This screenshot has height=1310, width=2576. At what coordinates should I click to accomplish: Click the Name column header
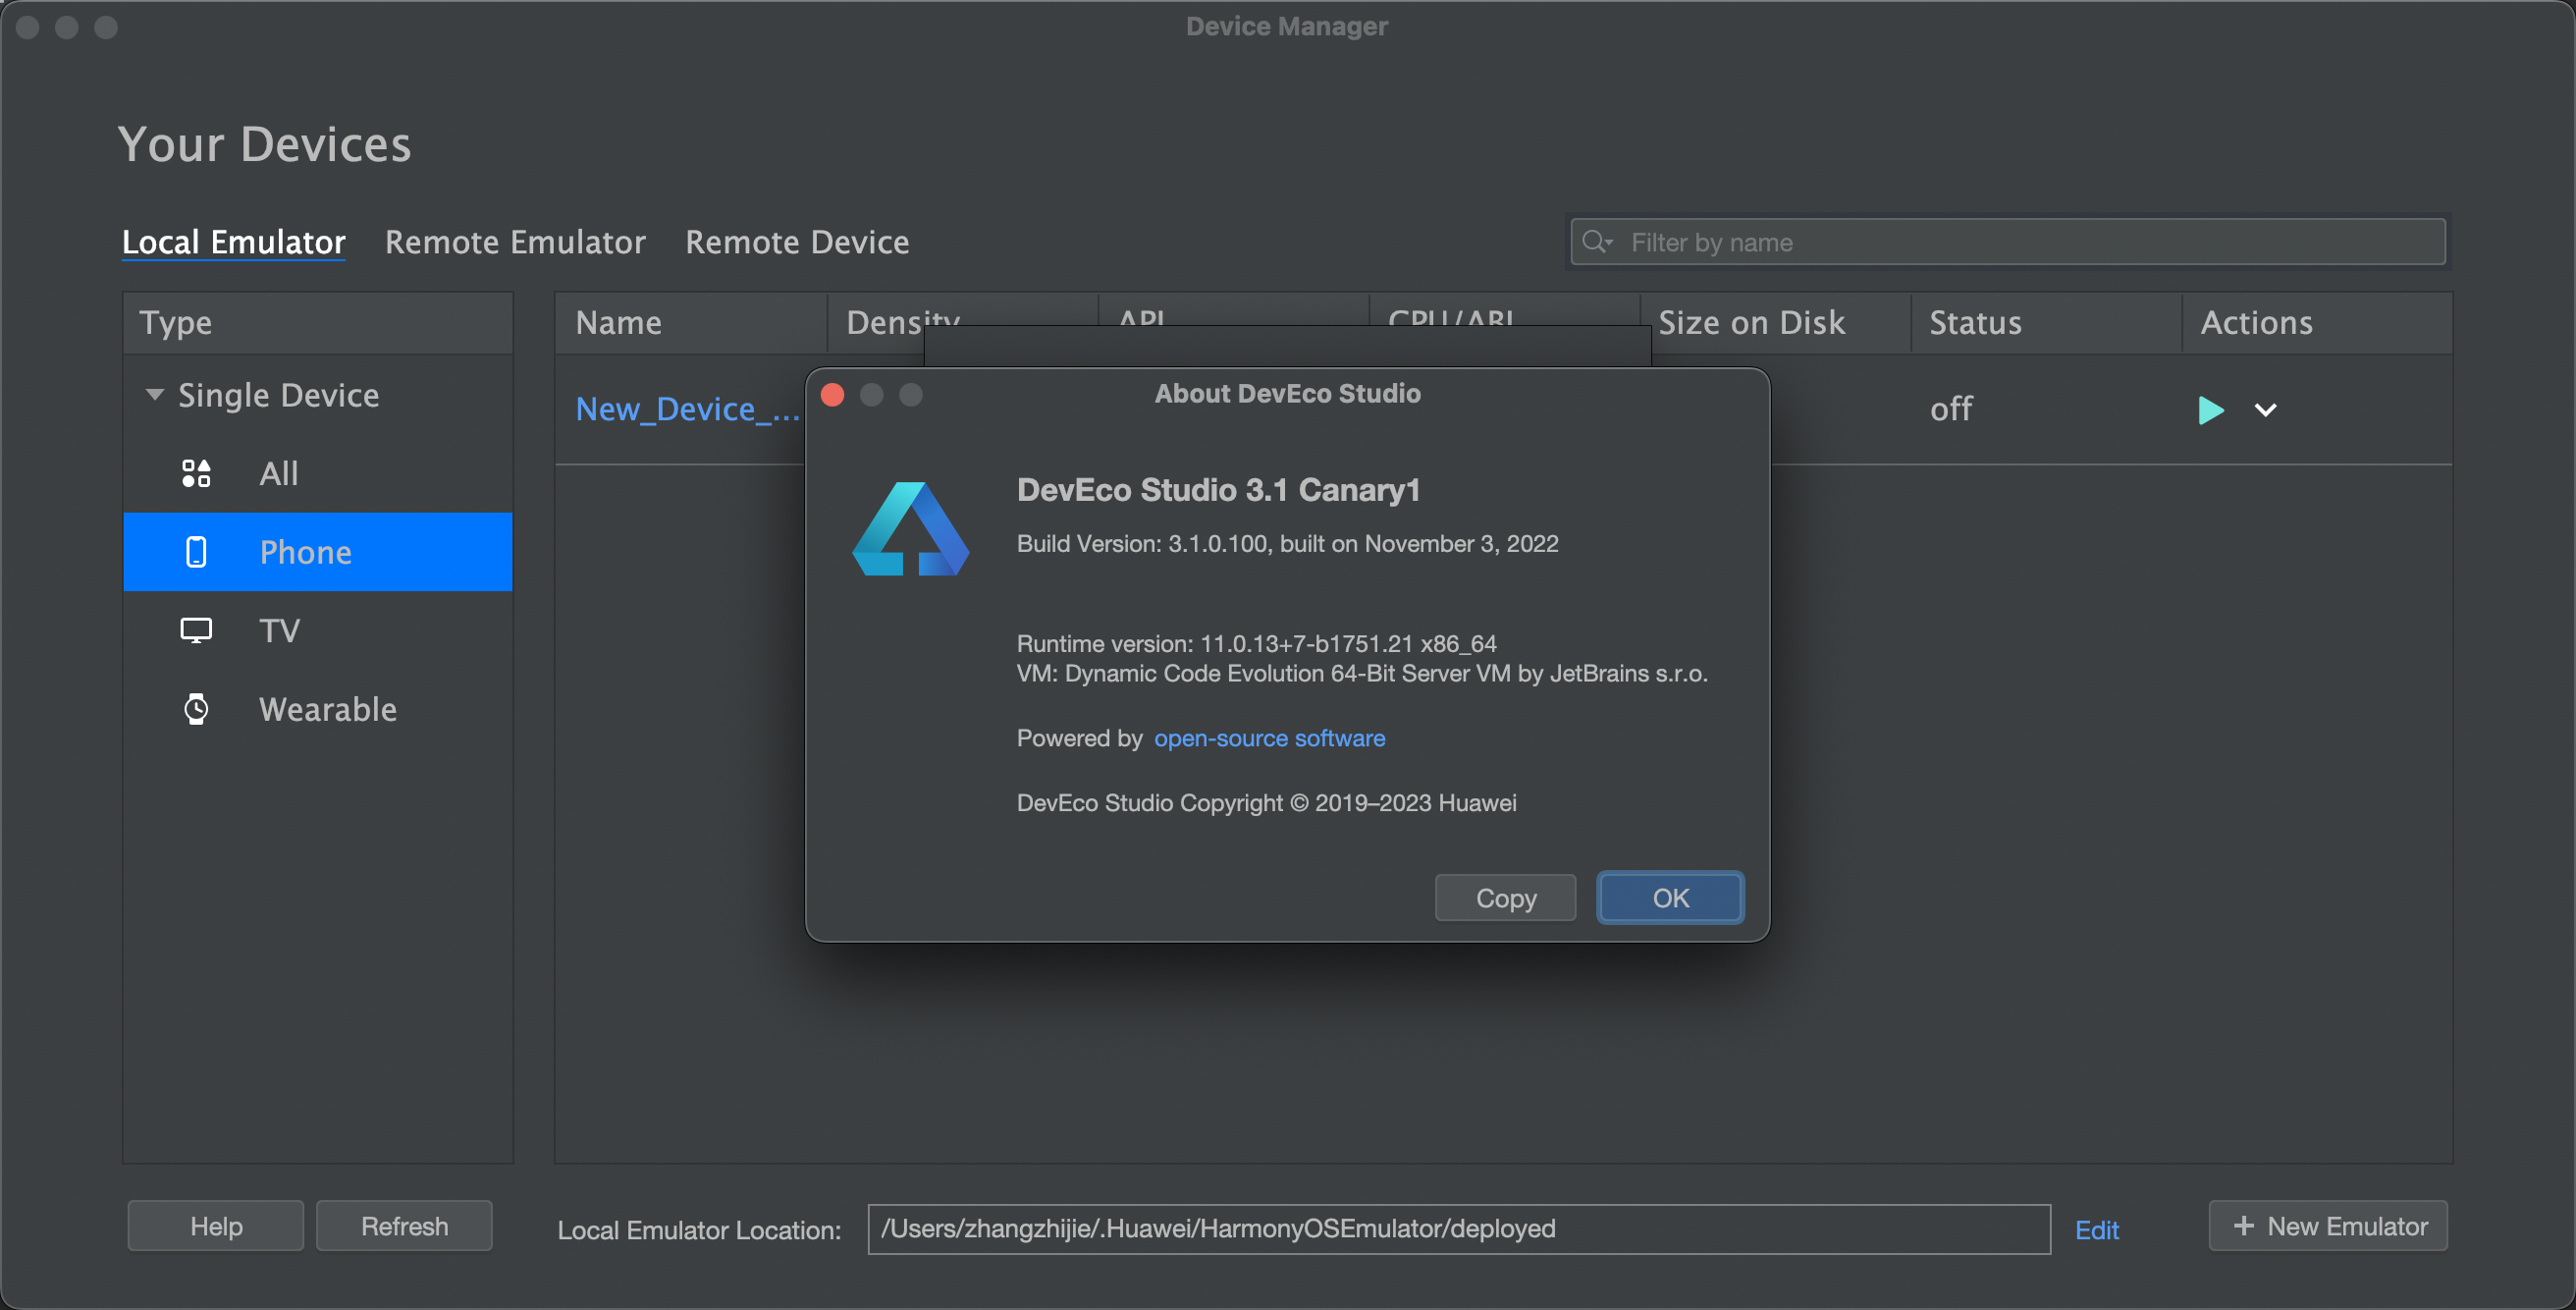[691, 323]
